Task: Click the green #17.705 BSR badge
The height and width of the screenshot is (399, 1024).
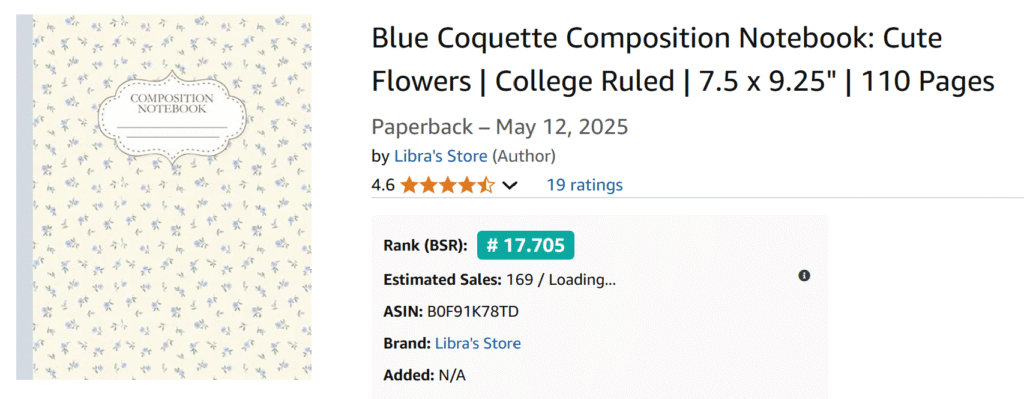Action: pyautogui.click(x=525, y=246)
